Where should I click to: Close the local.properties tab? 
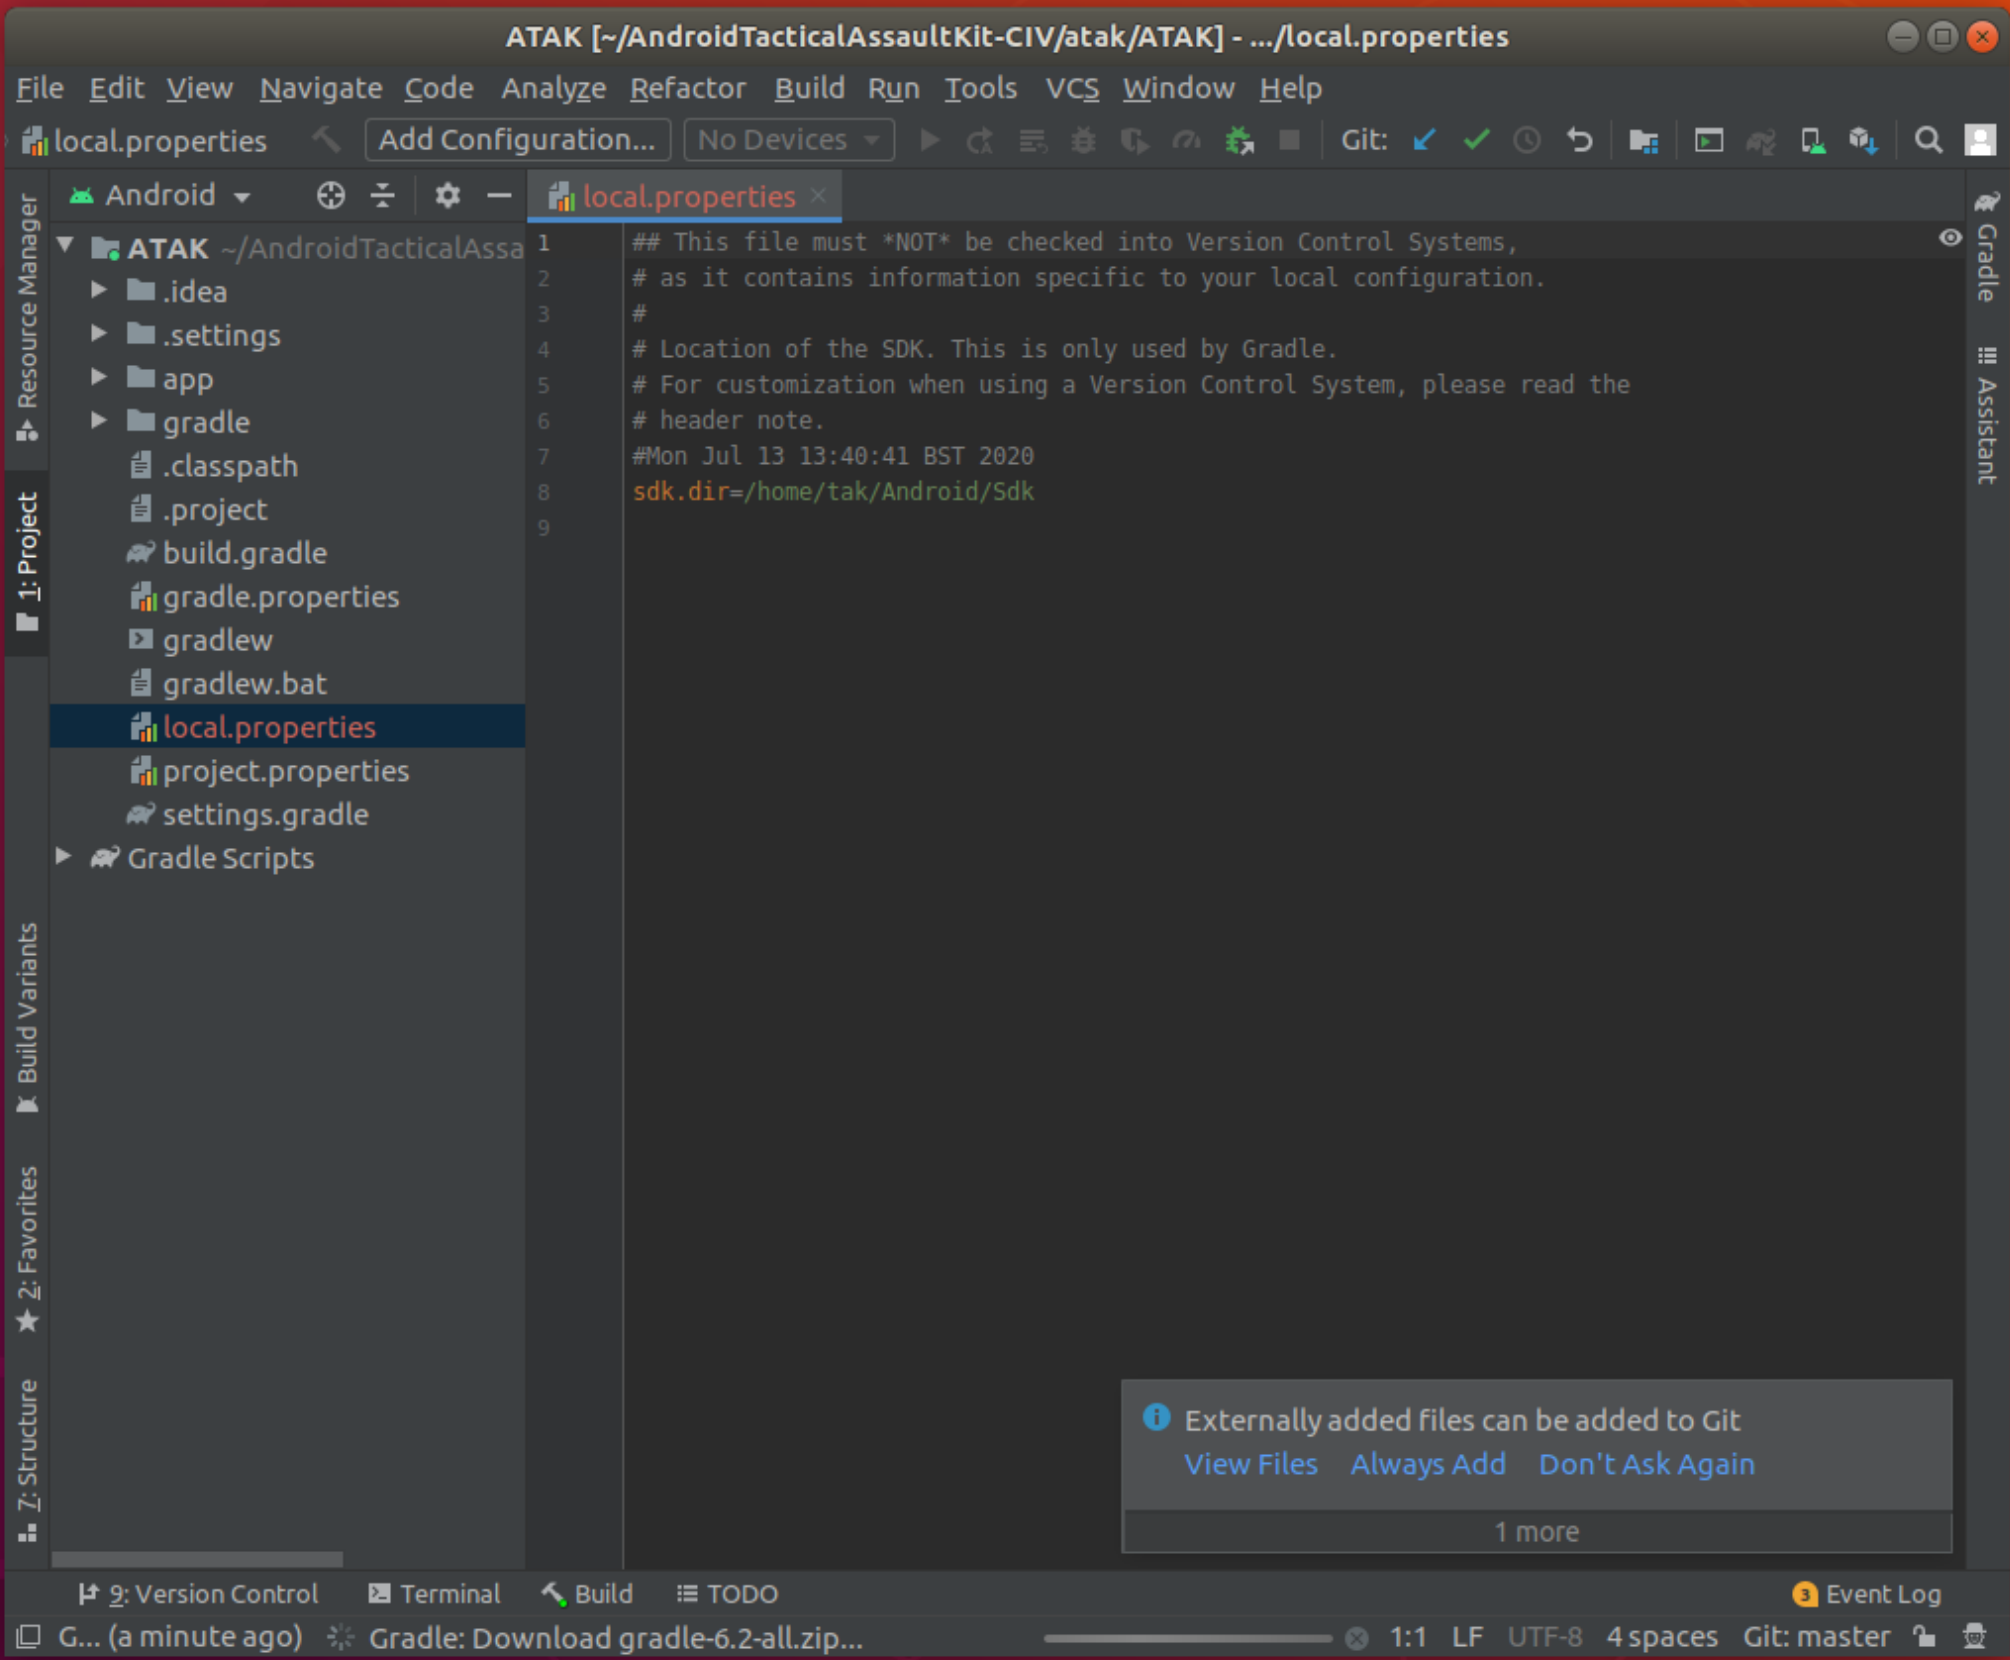tap(818, 195)
